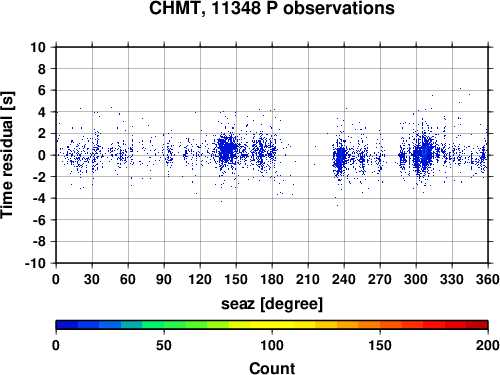This screenshot has height=375, width=500.
Task: Click the dense data cluster near seaz 305
Action: click(422, 154)
